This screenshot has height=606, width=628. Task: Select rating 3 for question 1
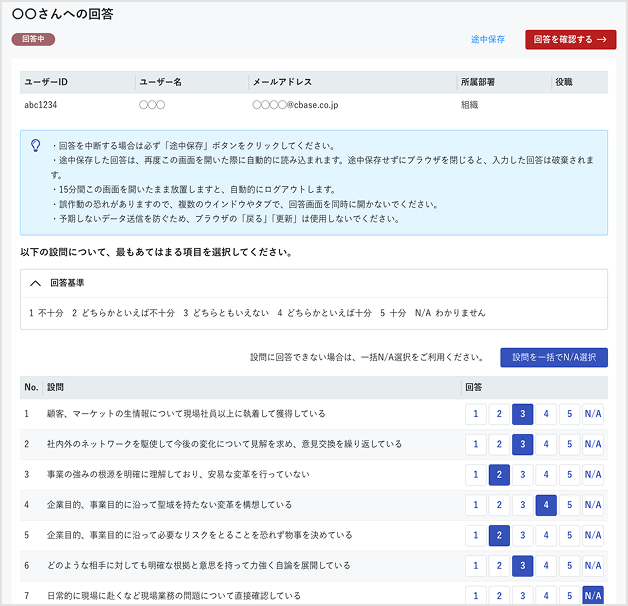pyautogui.click(x=522, y=414)
